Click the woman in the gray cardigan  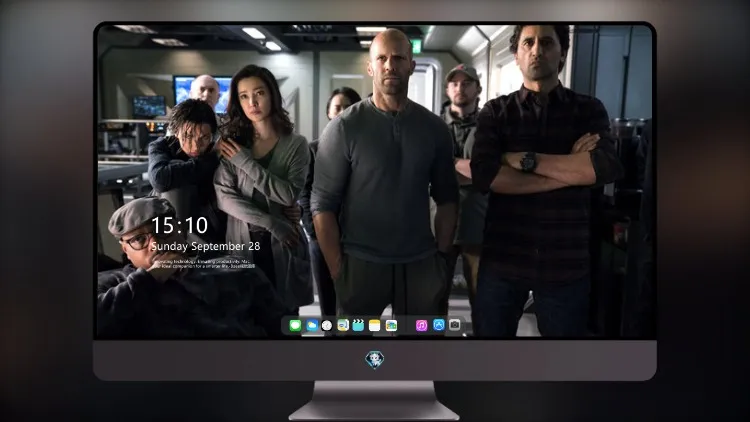[x=262, y=182]
